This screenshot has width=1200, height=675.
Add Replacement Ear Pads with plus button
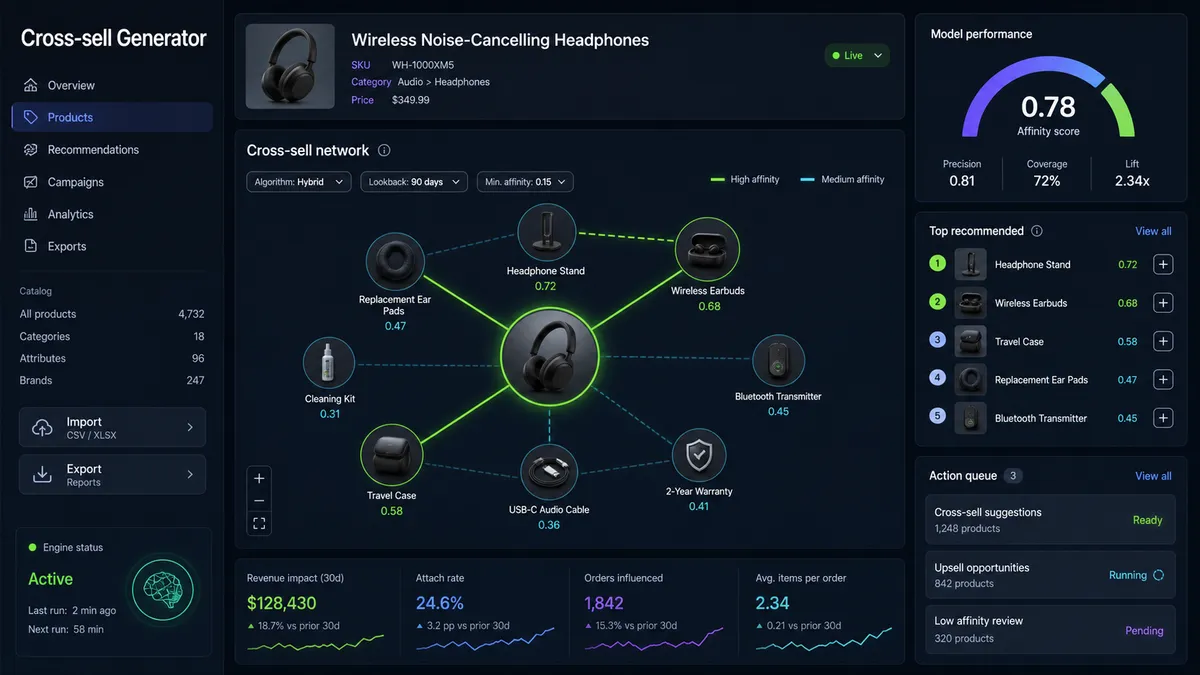(1163, 379)
